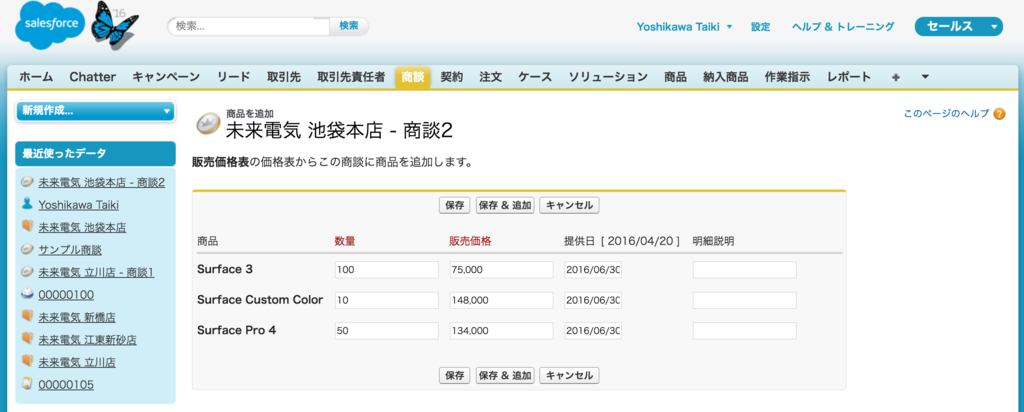This screenshot has height=412, width=1024.
Task: Open recent item サンプル商談
Action: [x=70, y=249]
